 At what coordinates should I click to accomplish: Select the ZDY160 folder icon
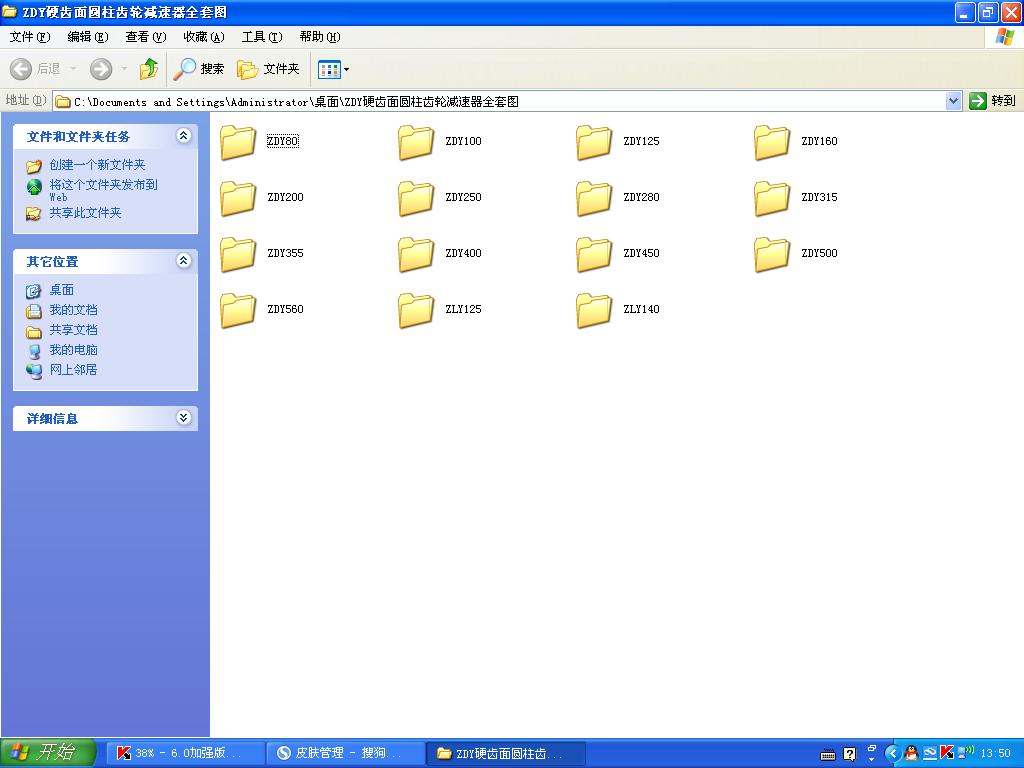click(772, 142)
